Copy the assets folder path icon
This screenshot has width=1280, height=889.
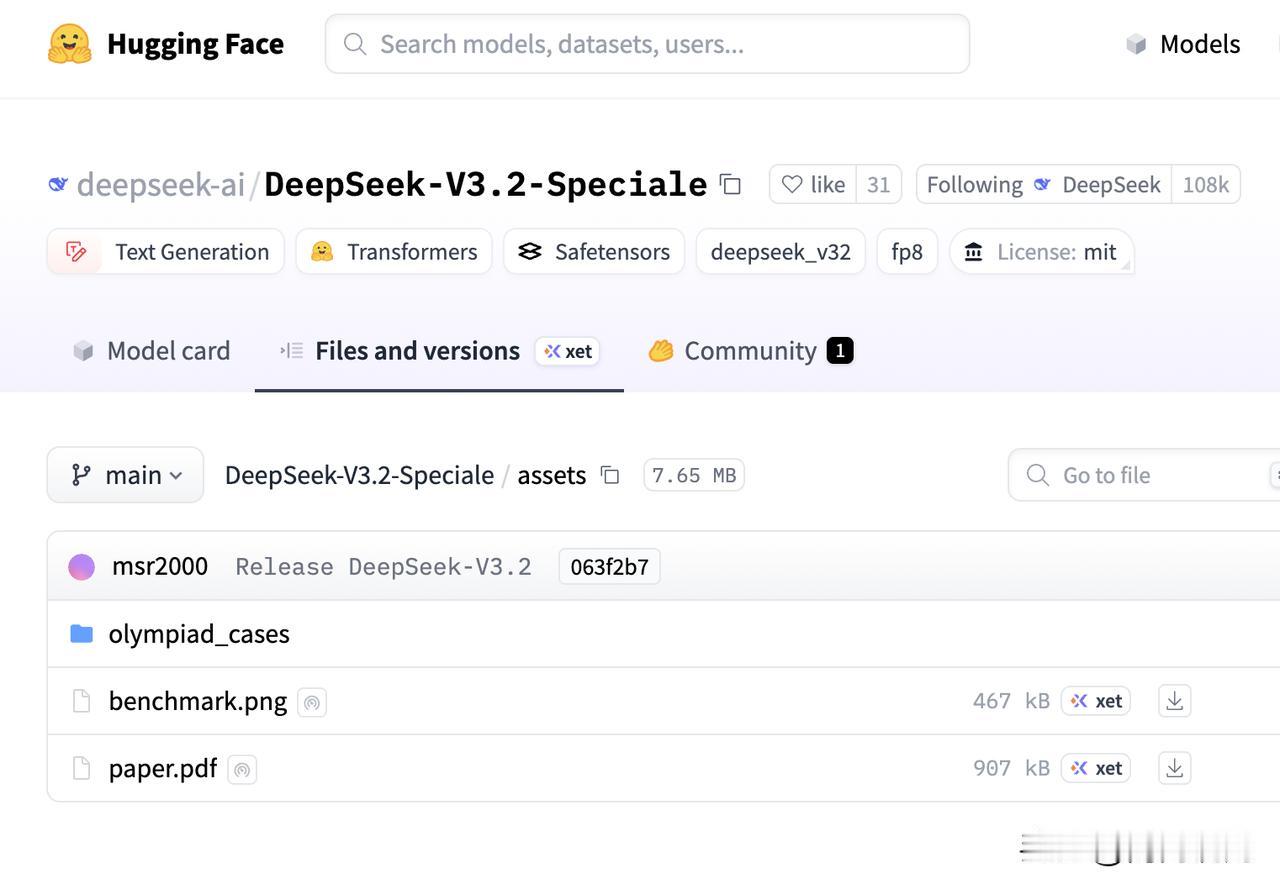pyautogui.click(x=610, y=475)
